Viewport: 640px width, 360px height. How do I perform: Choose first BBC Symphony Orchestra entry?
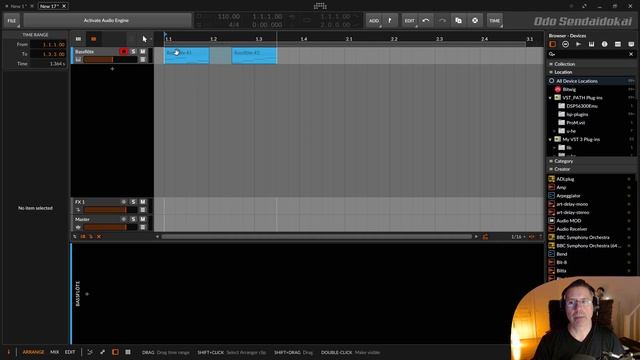click(x=591, y=238)
